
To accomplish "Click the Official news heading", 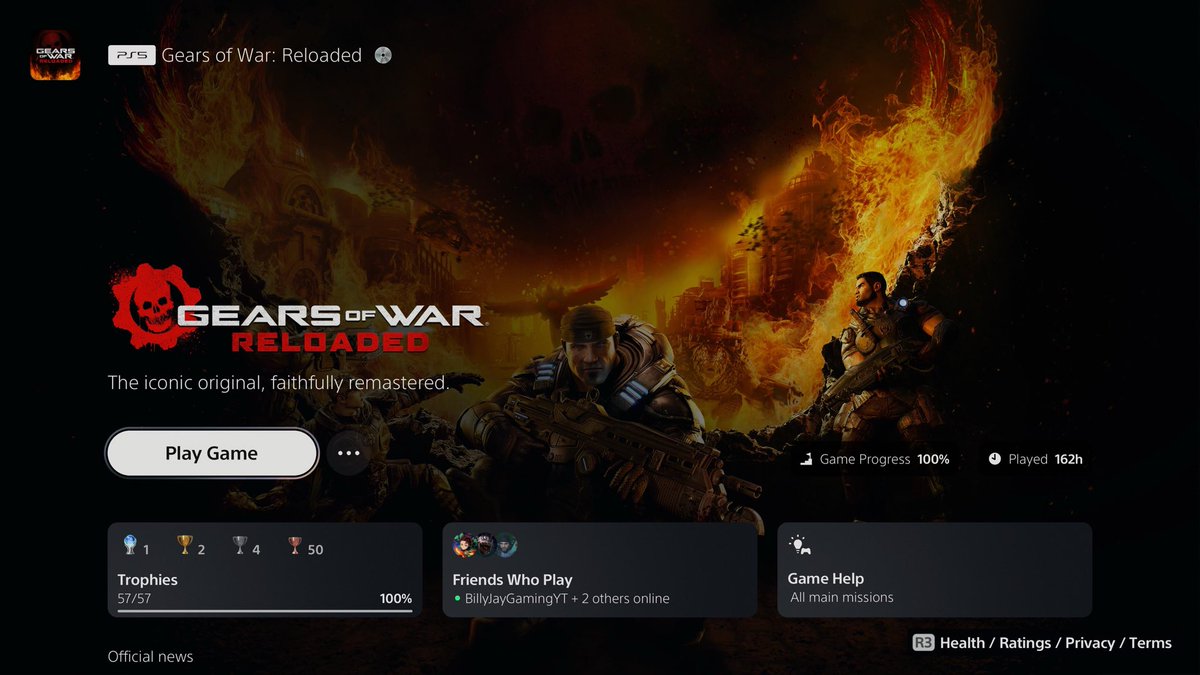I will coord(150,656).
